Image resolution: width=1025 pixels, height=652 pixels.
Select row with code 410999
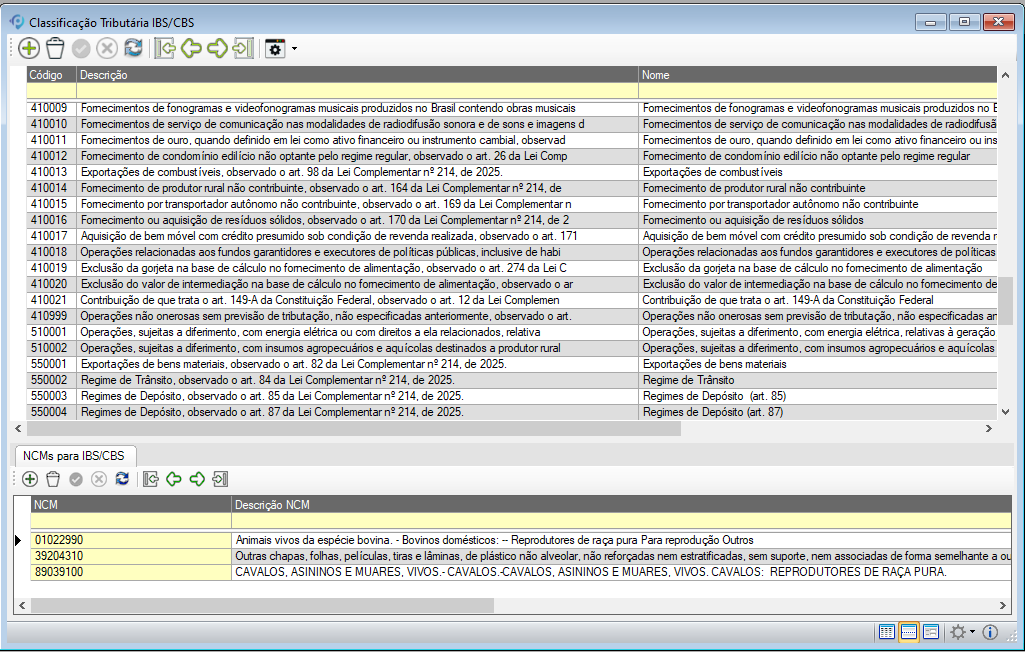coord(512,316)
